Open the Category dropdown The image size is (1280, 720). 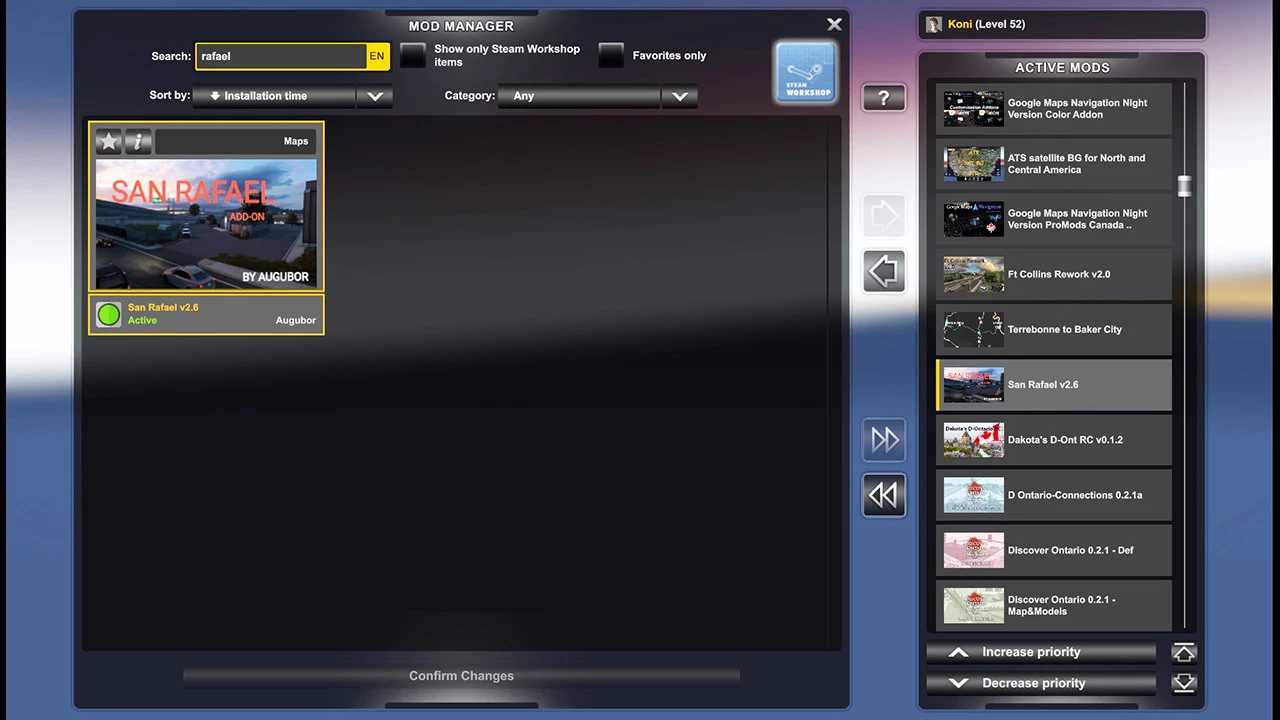coord(679,97)
